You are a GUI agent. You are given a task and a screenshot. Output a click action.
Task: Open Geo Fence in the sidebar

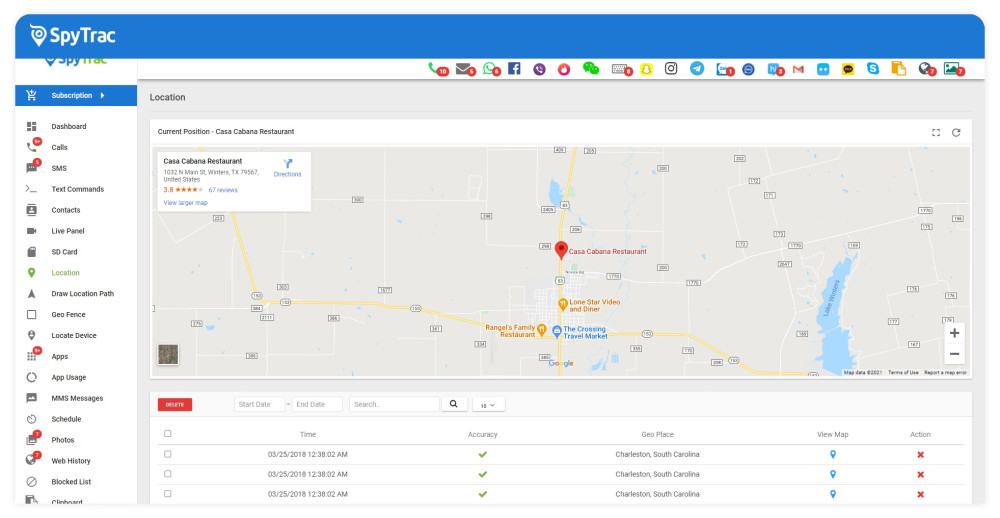[68, 314]
